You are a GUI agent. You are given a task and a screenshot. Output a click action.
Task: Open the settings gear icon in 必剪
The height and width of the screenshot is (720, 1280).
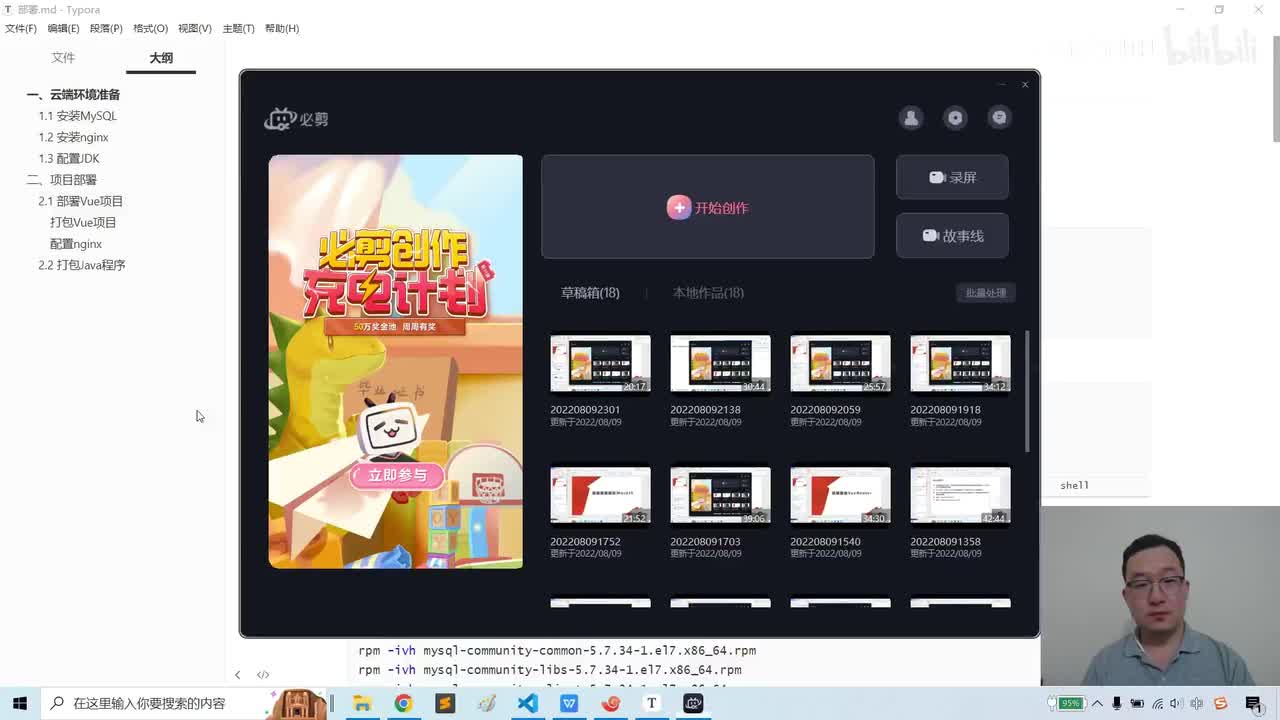click(x=955, y=118)
